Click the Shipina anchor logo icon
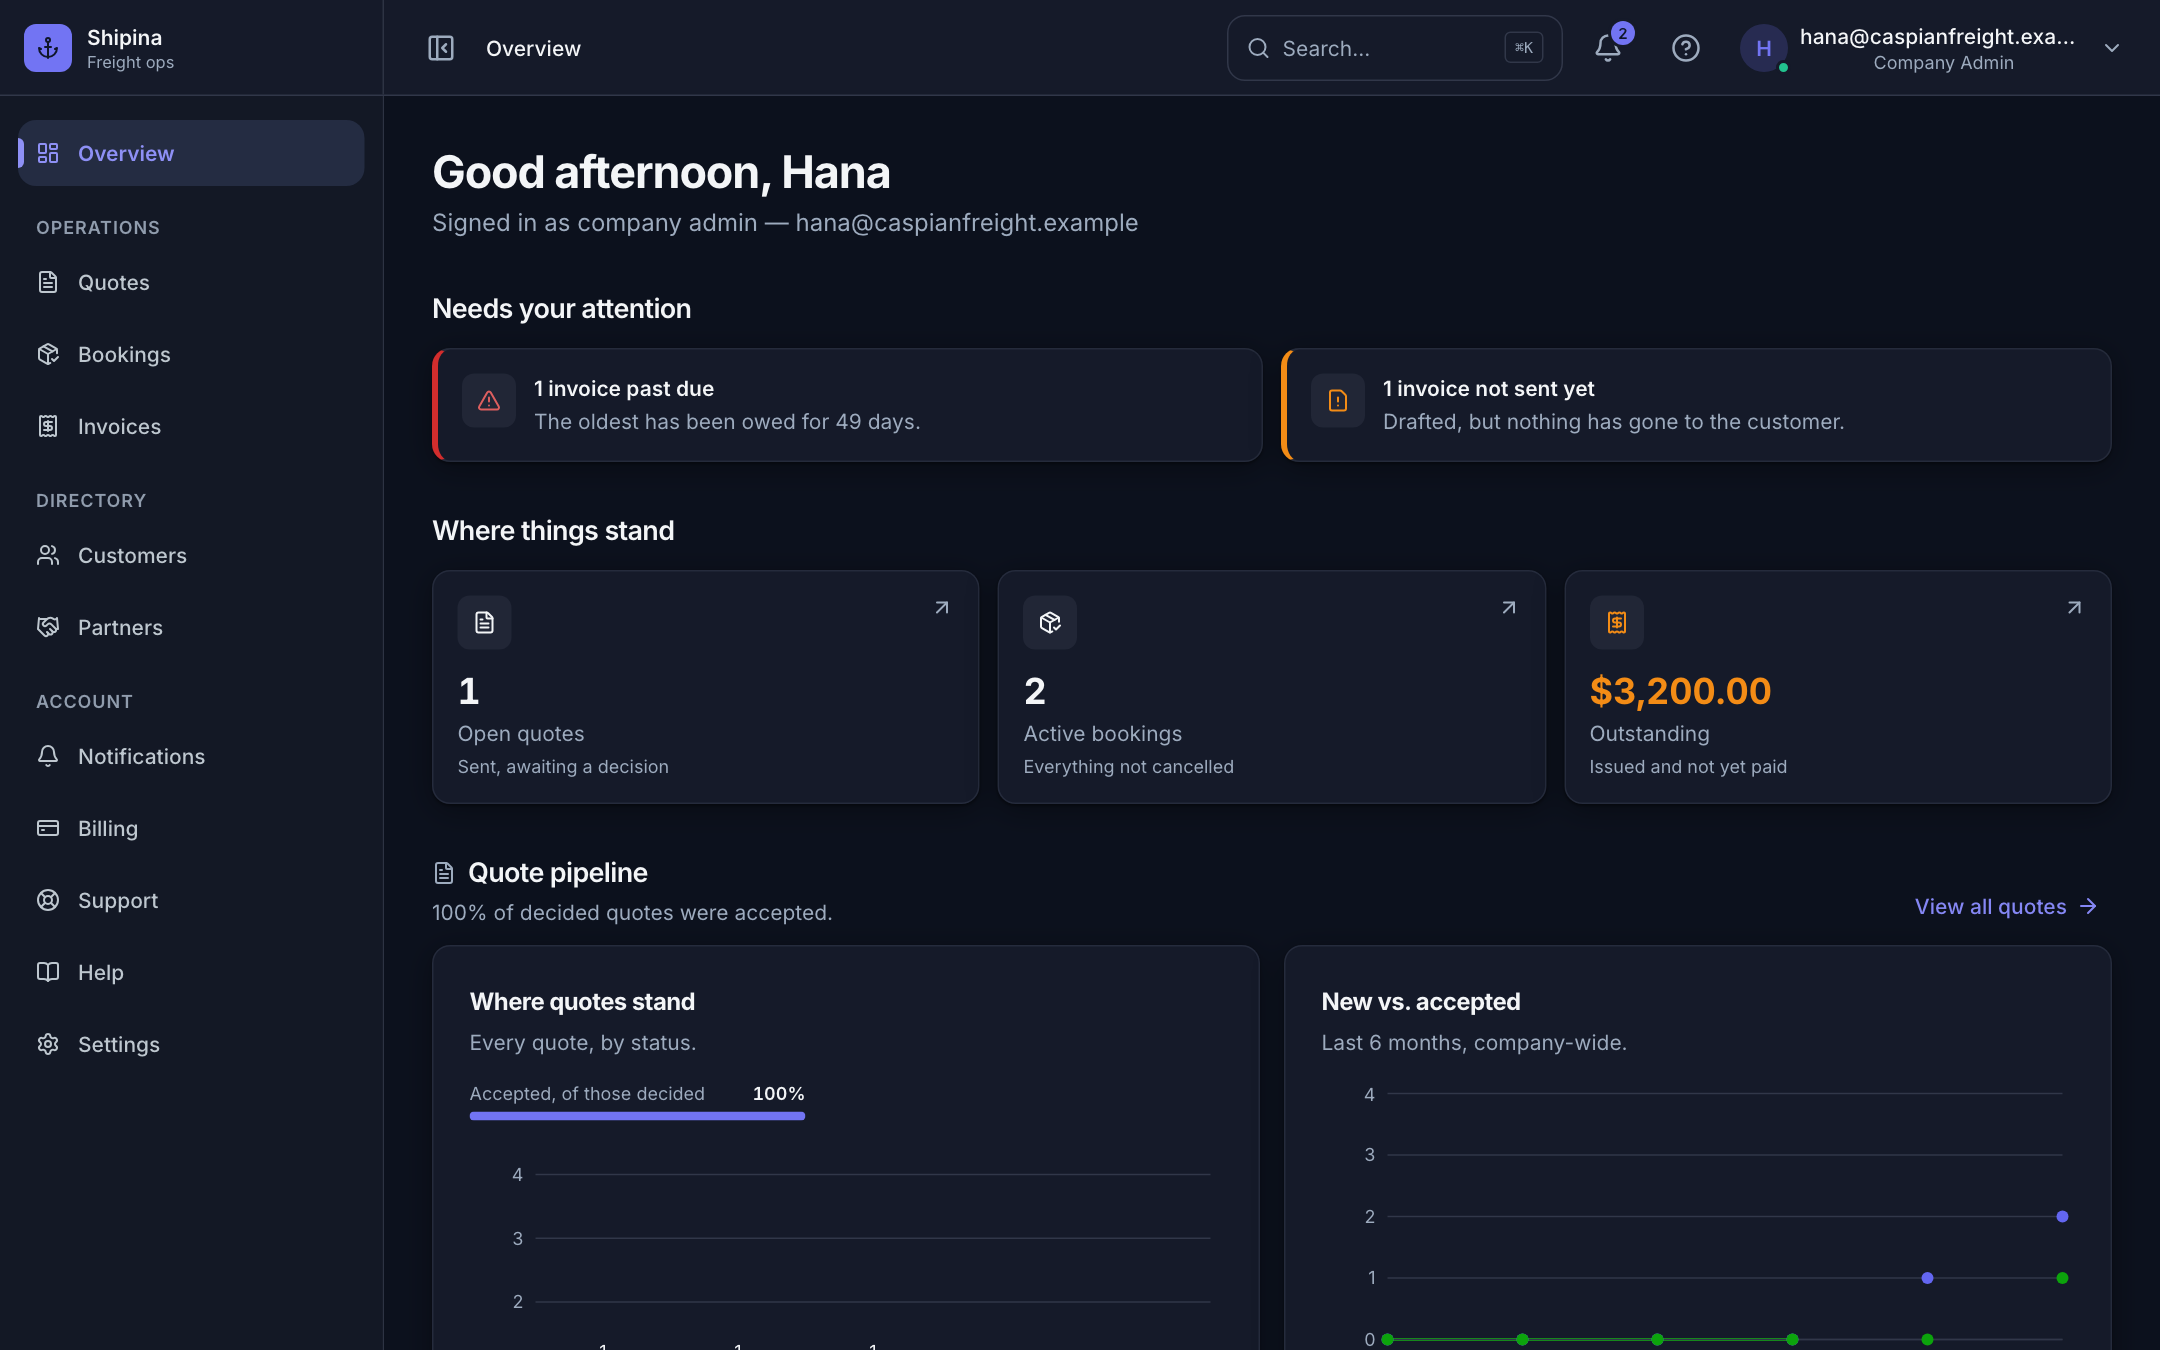The image size is (2160, 1350). point(48,48)
